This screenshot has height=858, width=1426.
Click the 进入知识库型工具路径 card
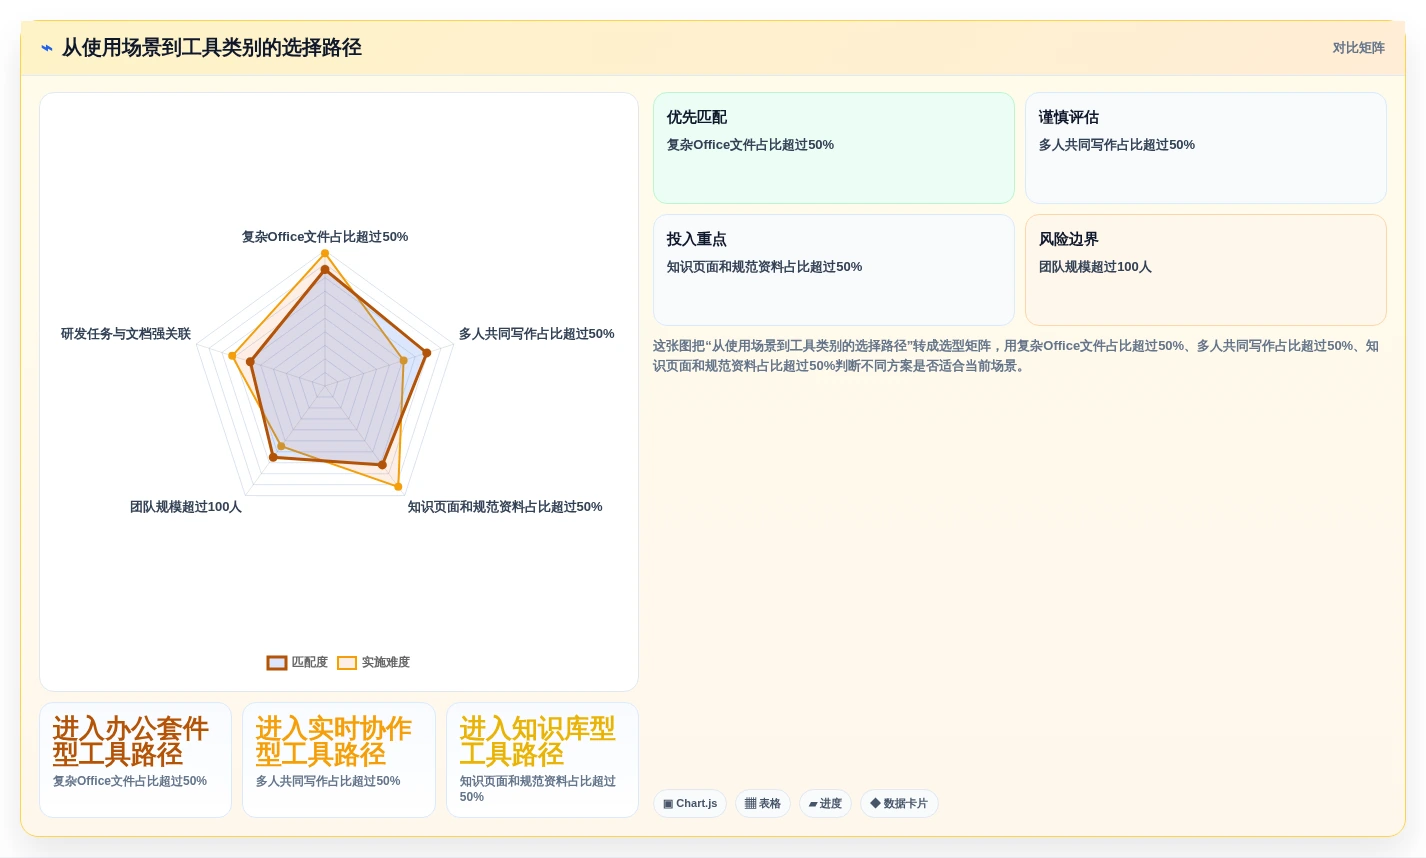click(x=542, y=760)
